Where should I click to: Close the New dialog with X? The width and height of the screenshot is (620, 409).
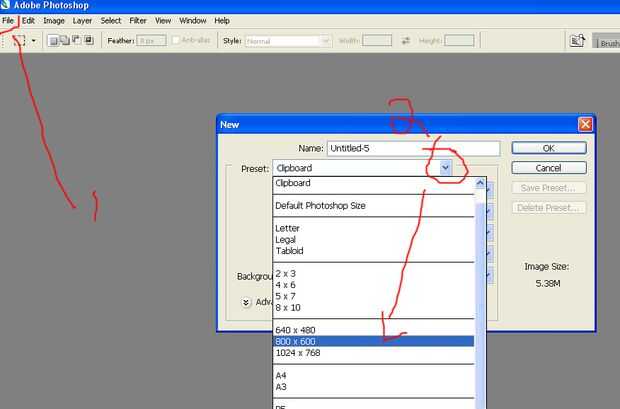coord(585,125)
